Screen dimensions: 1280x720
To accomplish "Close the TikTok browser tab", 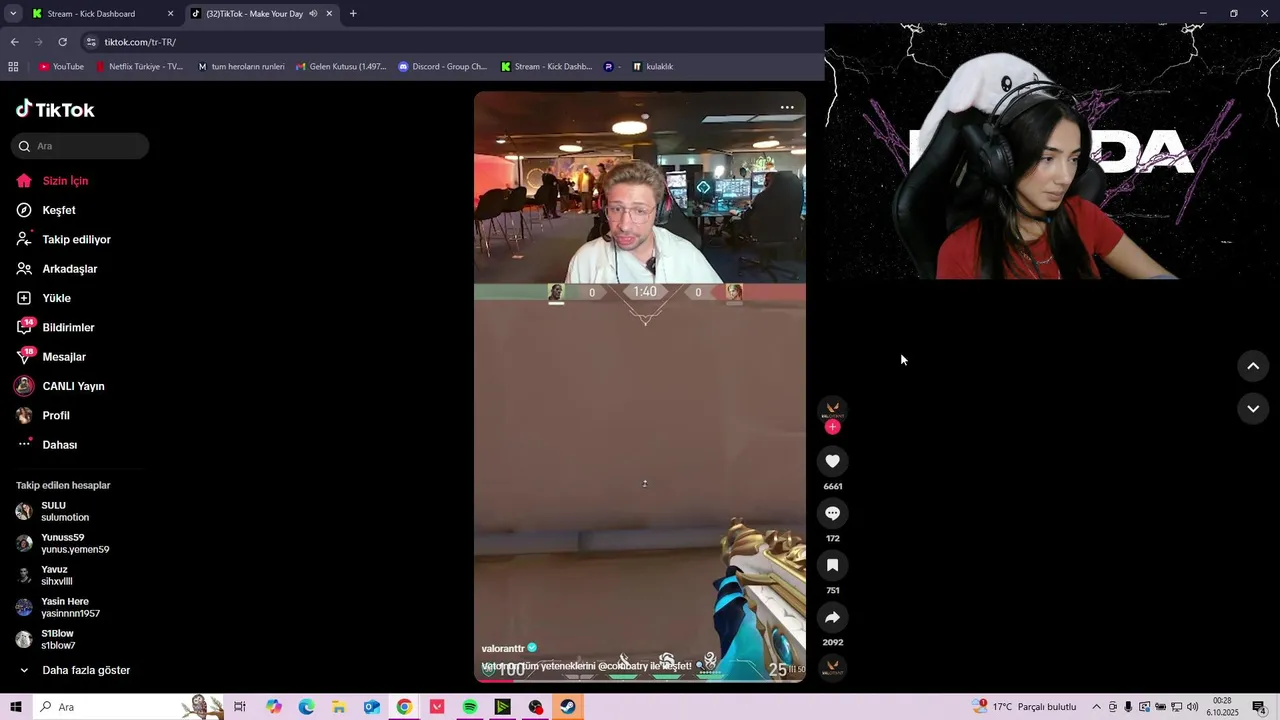I will tap(329, 14).
